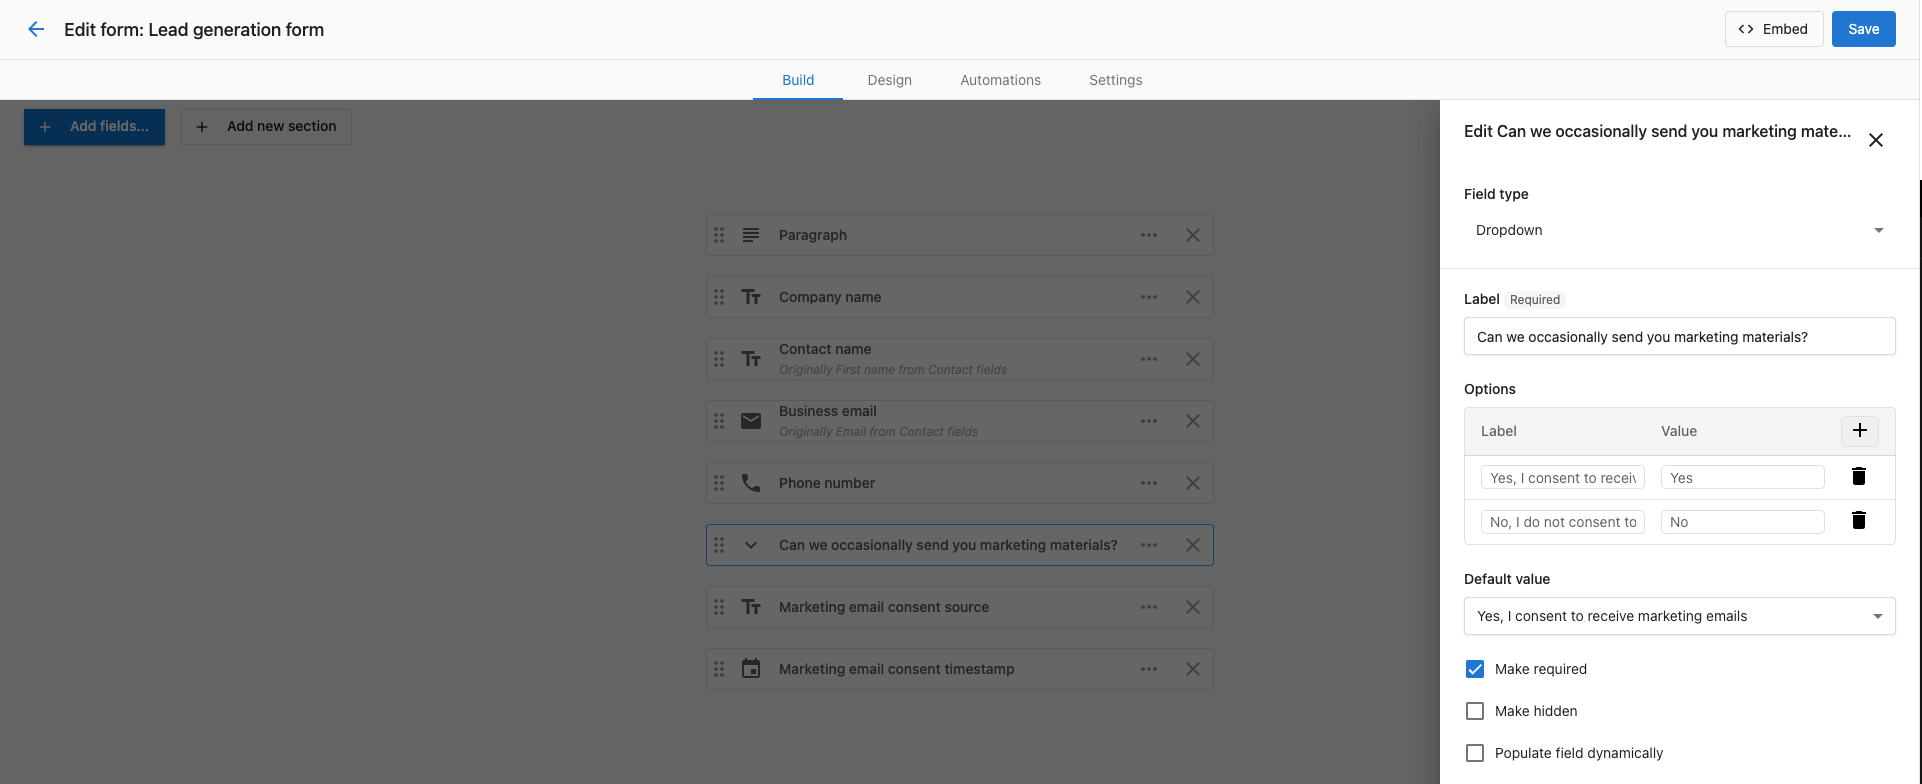Screen dimensions: 1922x784
Task: Open the Field type dropdown
Action: (1680, 230)
